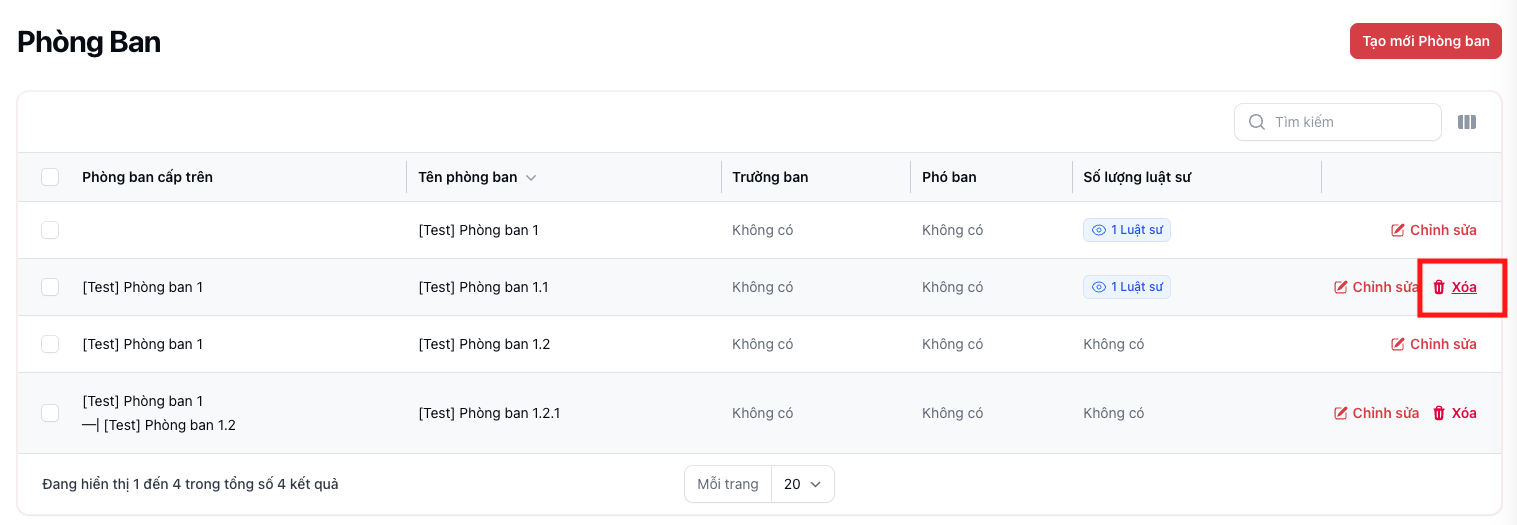Select the Phòng ban 1.2.1 row checkbox
1517x525 pixels.
[x=50, y=413]
